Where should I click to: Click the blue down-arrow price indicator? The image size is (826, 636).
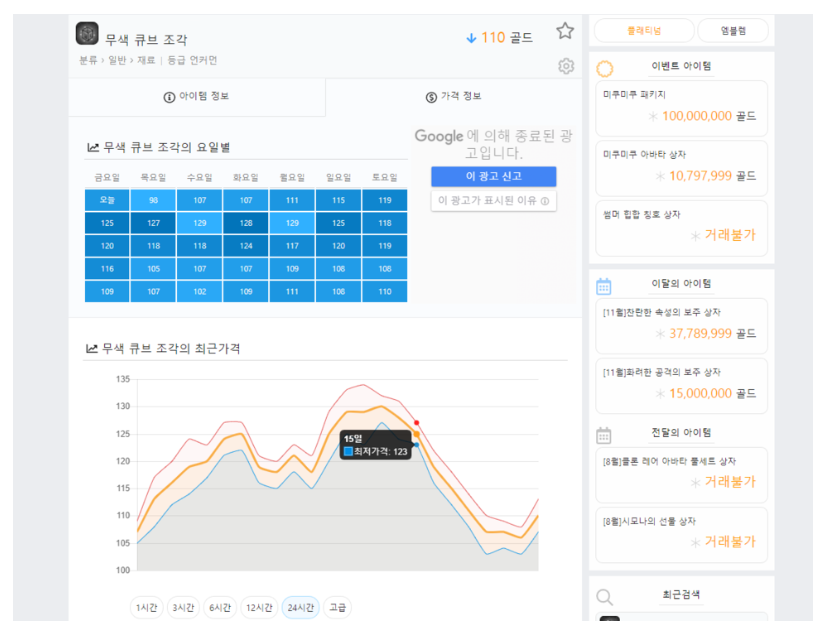pos(471,38)
